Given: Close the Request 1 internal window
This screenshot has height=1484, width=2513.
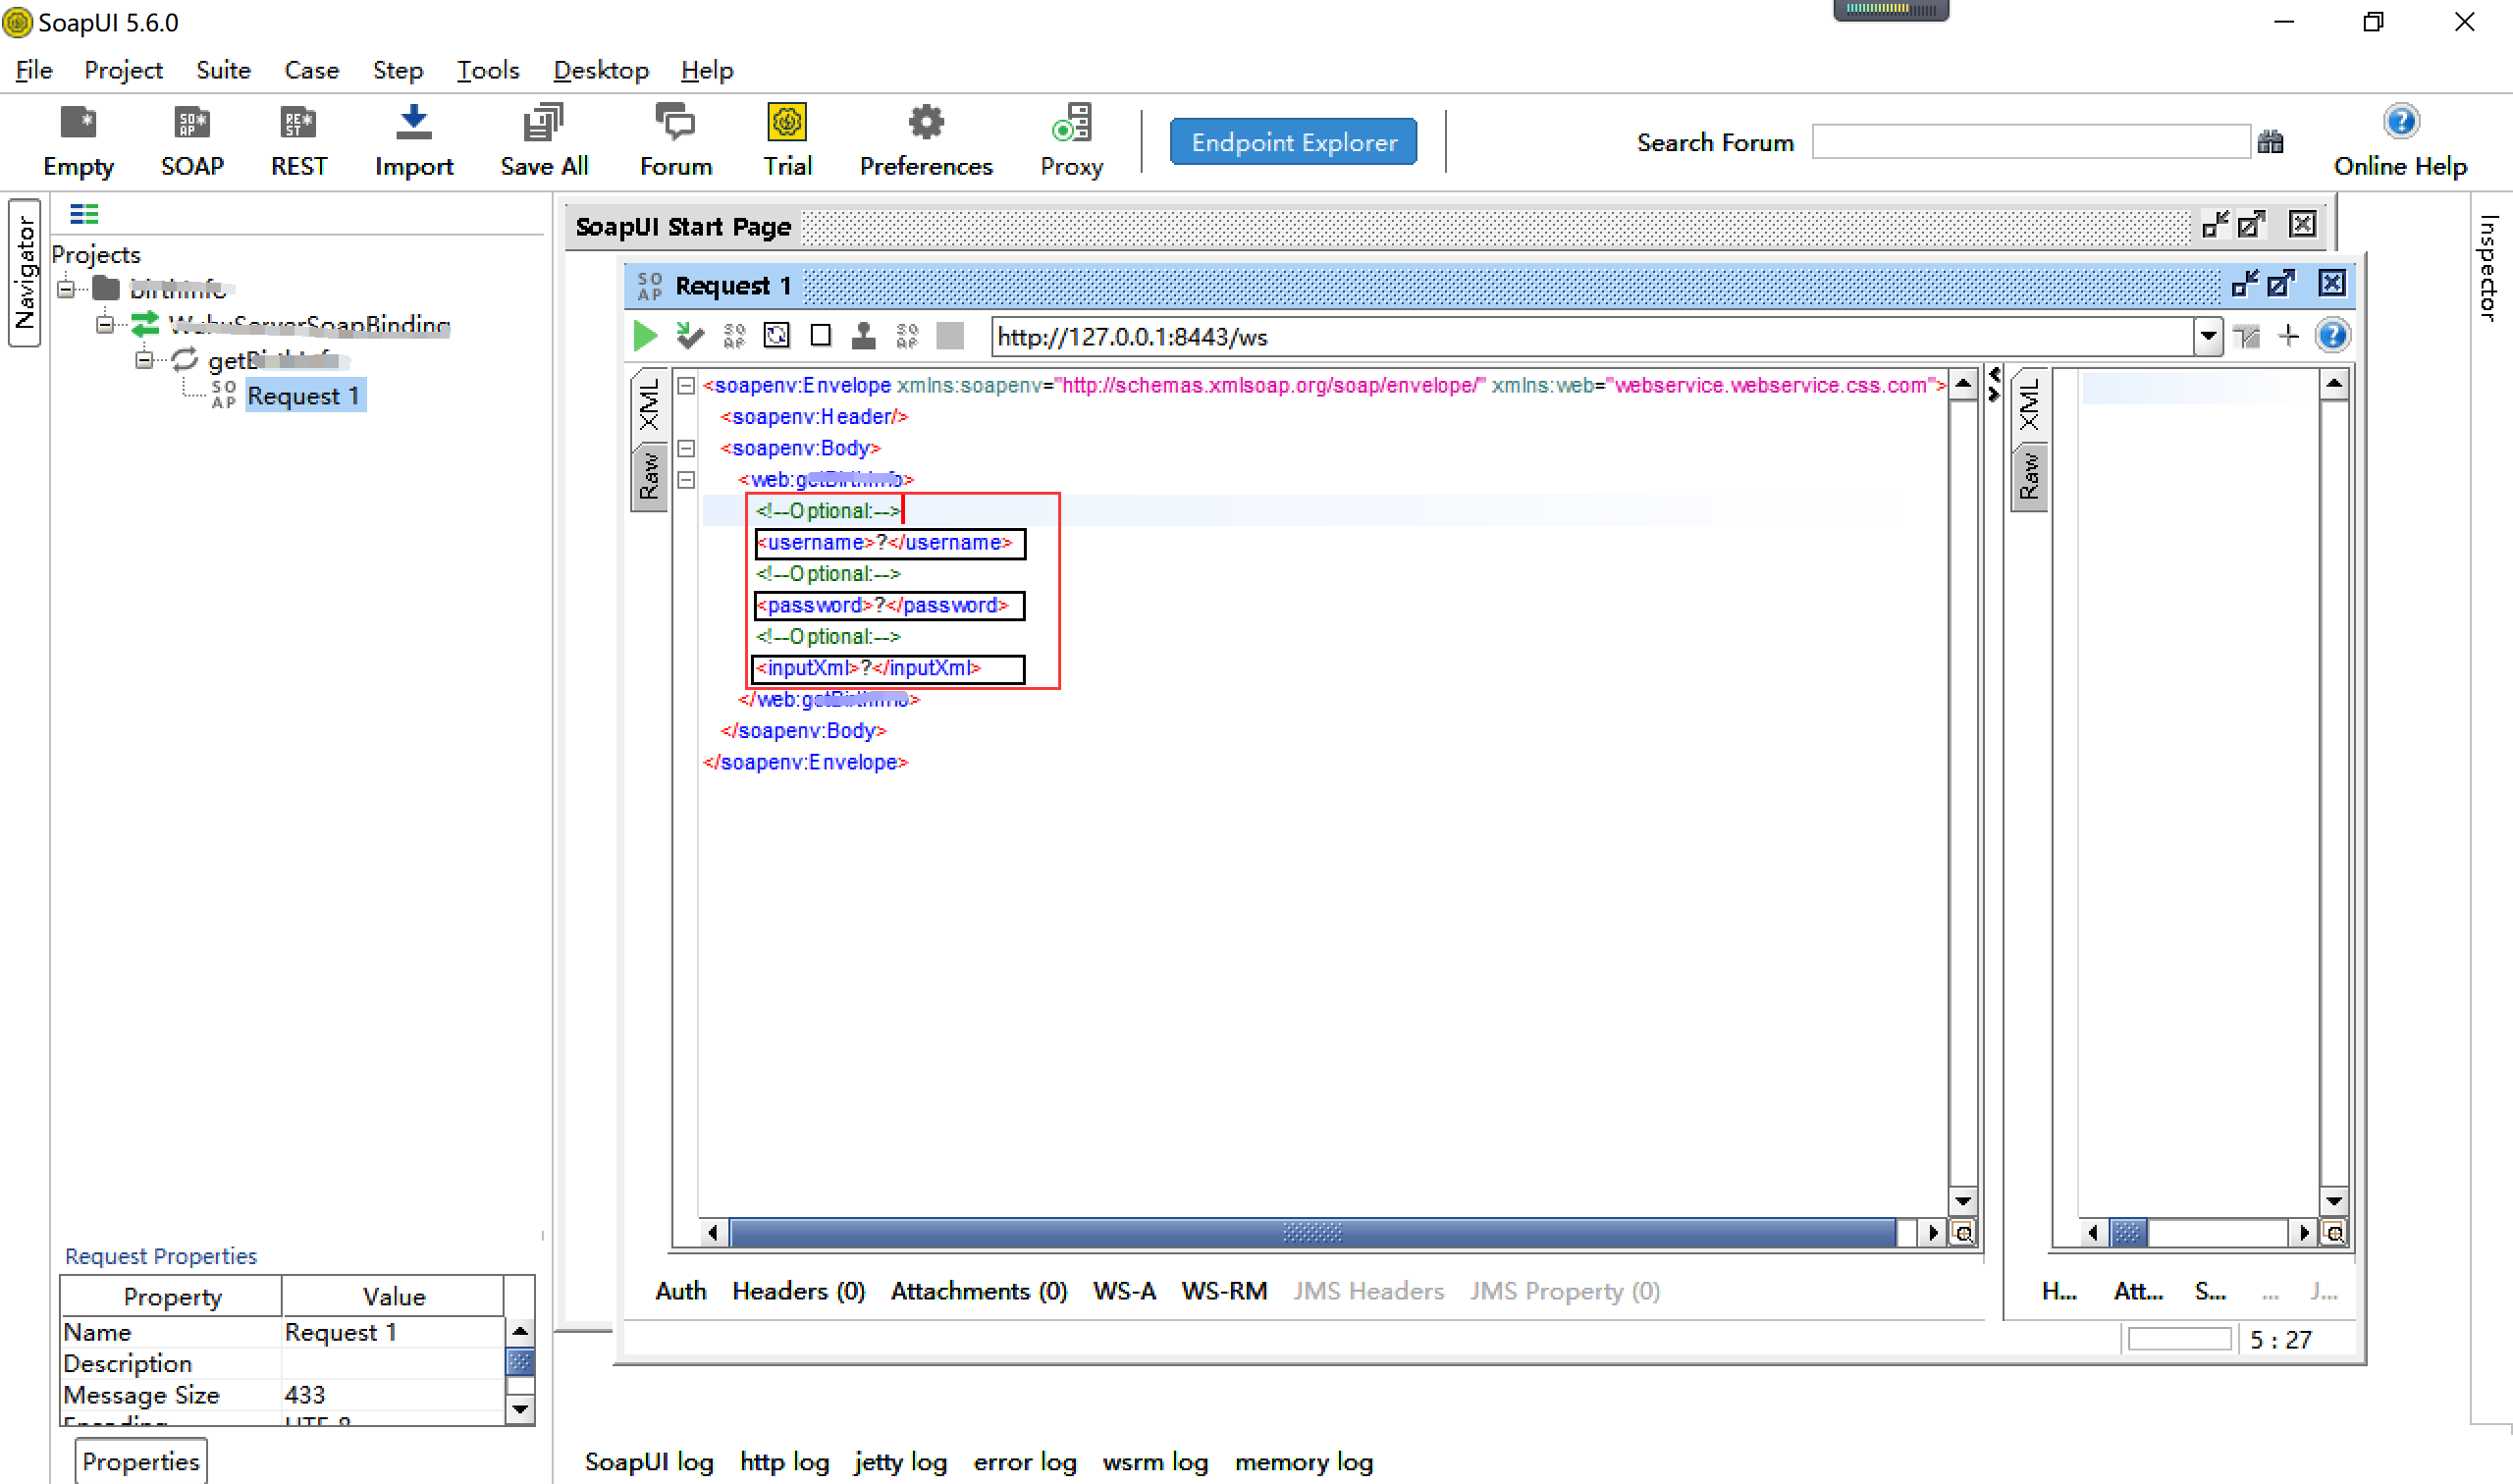Looking at the screenshot, I should [x=2332, y=284].
